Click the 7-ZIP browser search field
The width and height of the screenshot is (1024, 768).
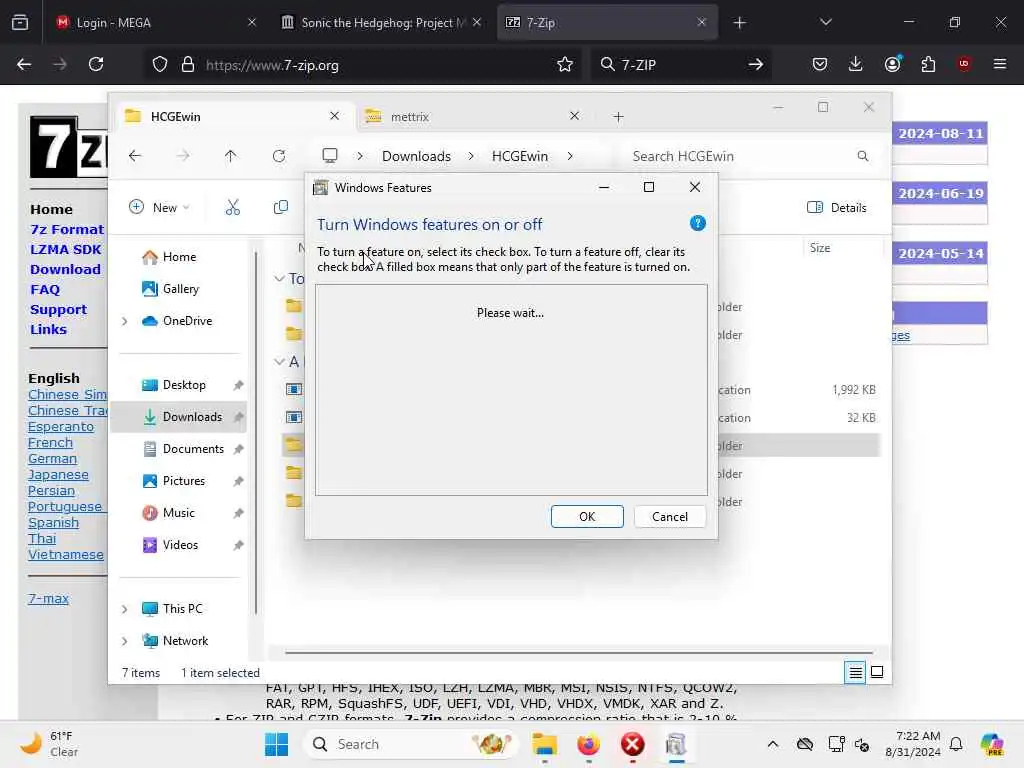click(681, 64)
